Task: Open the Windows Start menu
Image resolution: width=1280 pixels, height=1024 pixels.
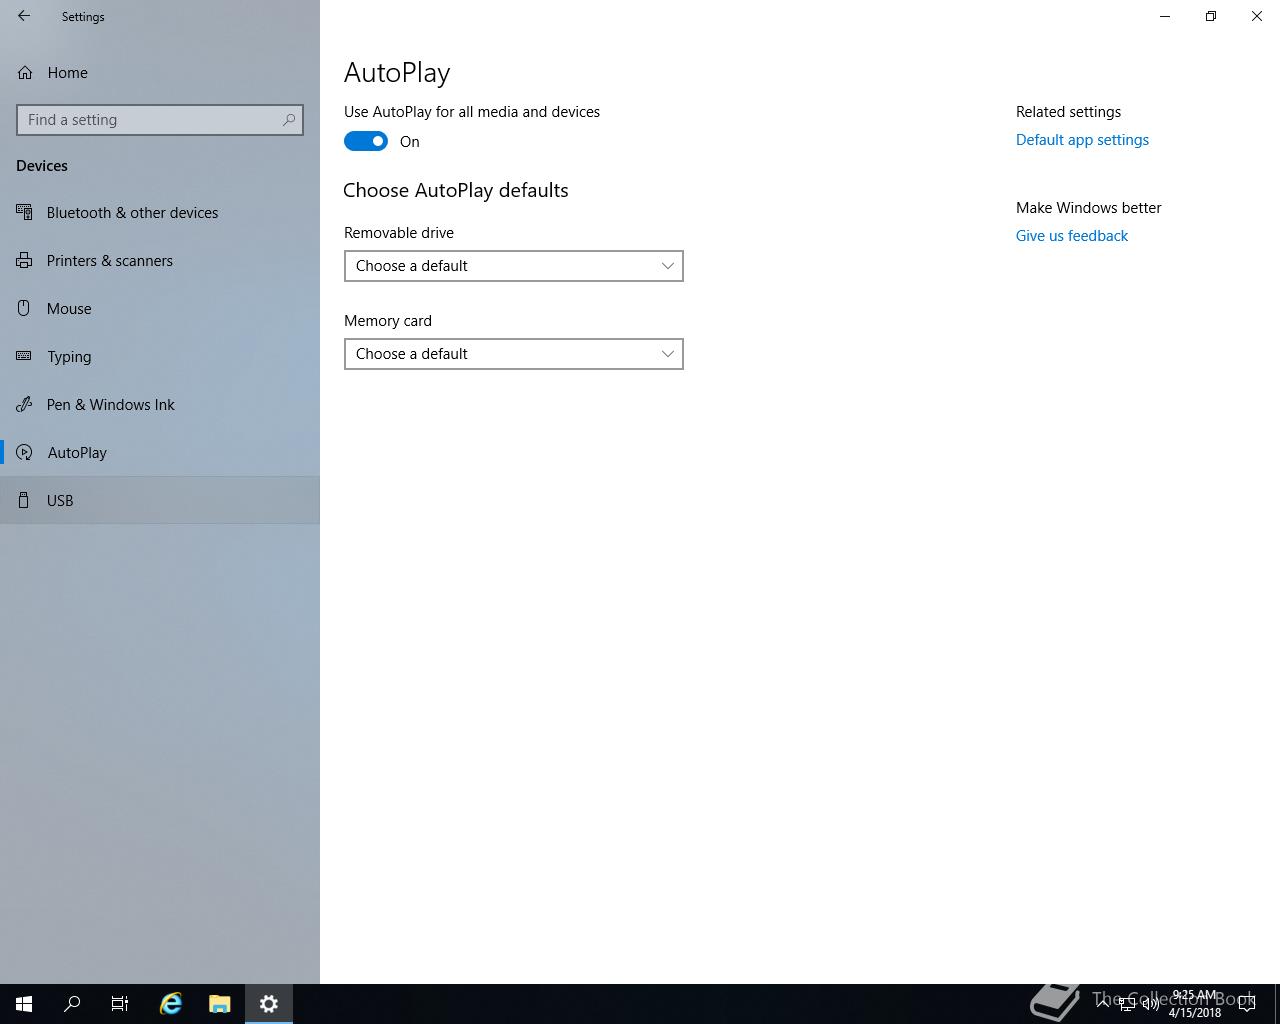Action: click(24, 1004)
